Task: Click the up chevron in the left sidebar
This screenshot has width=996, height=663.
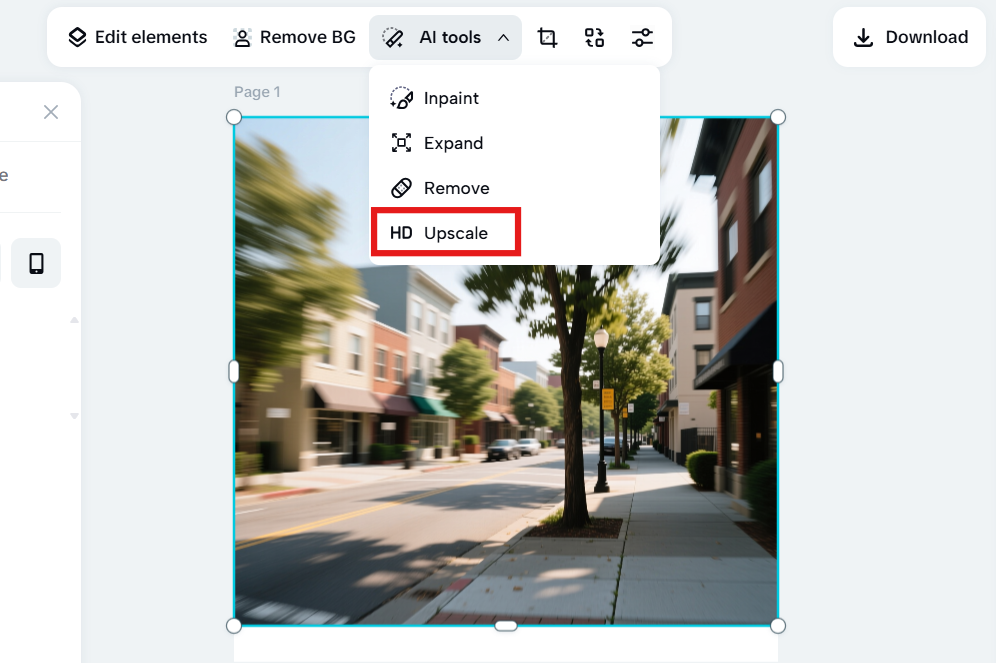Action: click(x=73, y=320)
